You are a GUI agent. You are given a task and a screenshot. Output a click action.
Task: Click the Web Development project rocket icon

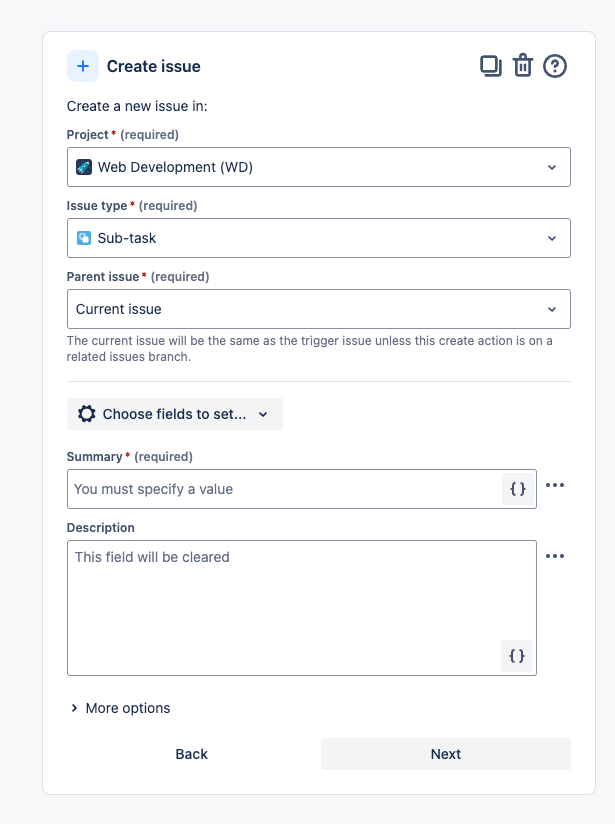coord(84,167)
